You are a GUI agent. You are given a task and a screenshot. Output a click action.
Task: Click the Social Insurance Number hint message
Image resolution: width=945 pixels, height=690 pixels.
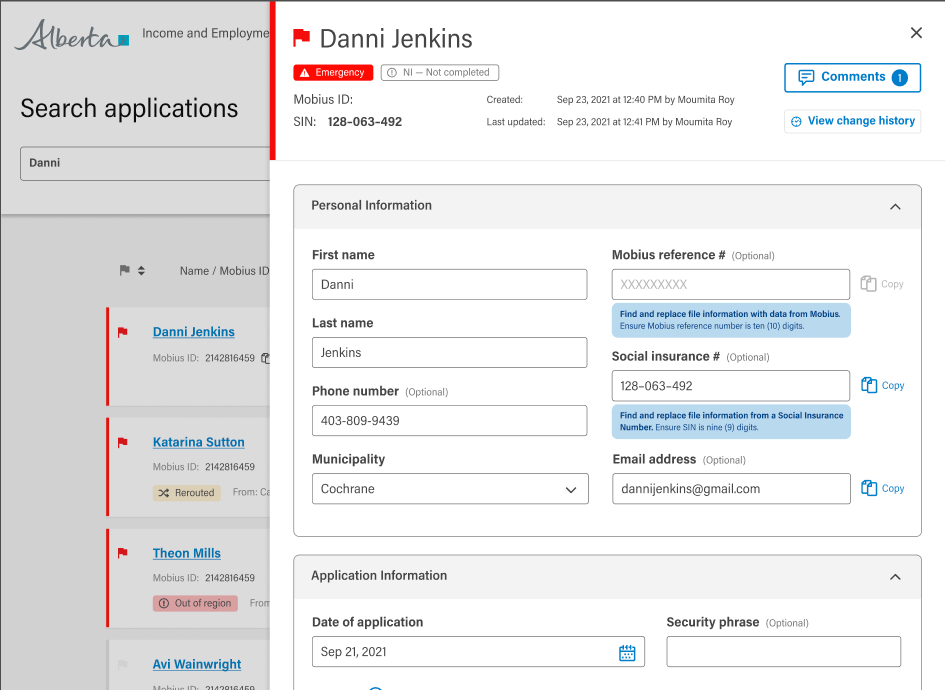pos(731,421)
